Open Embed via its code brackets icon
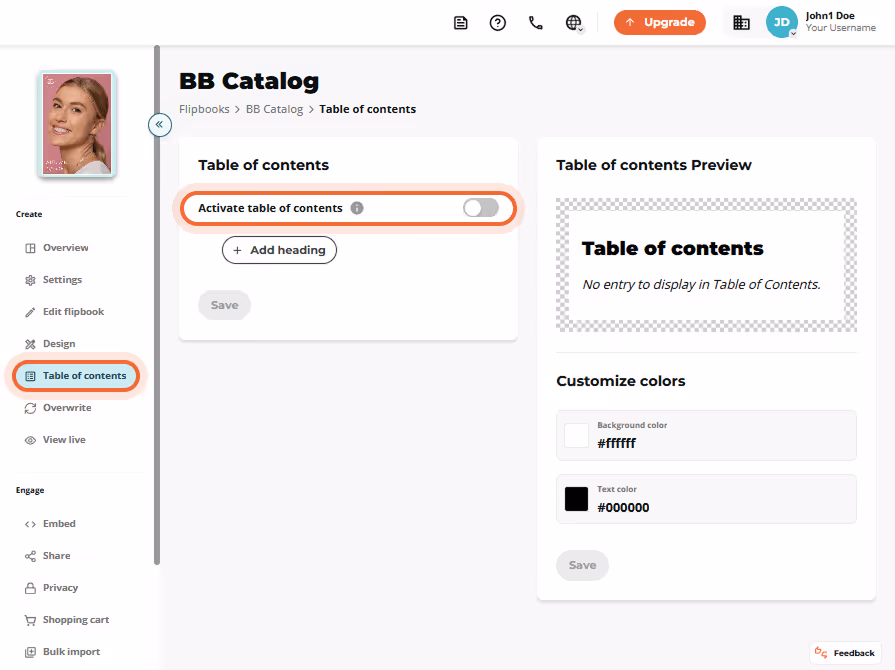This screenshot has height=670, width=895. (30, 524)
